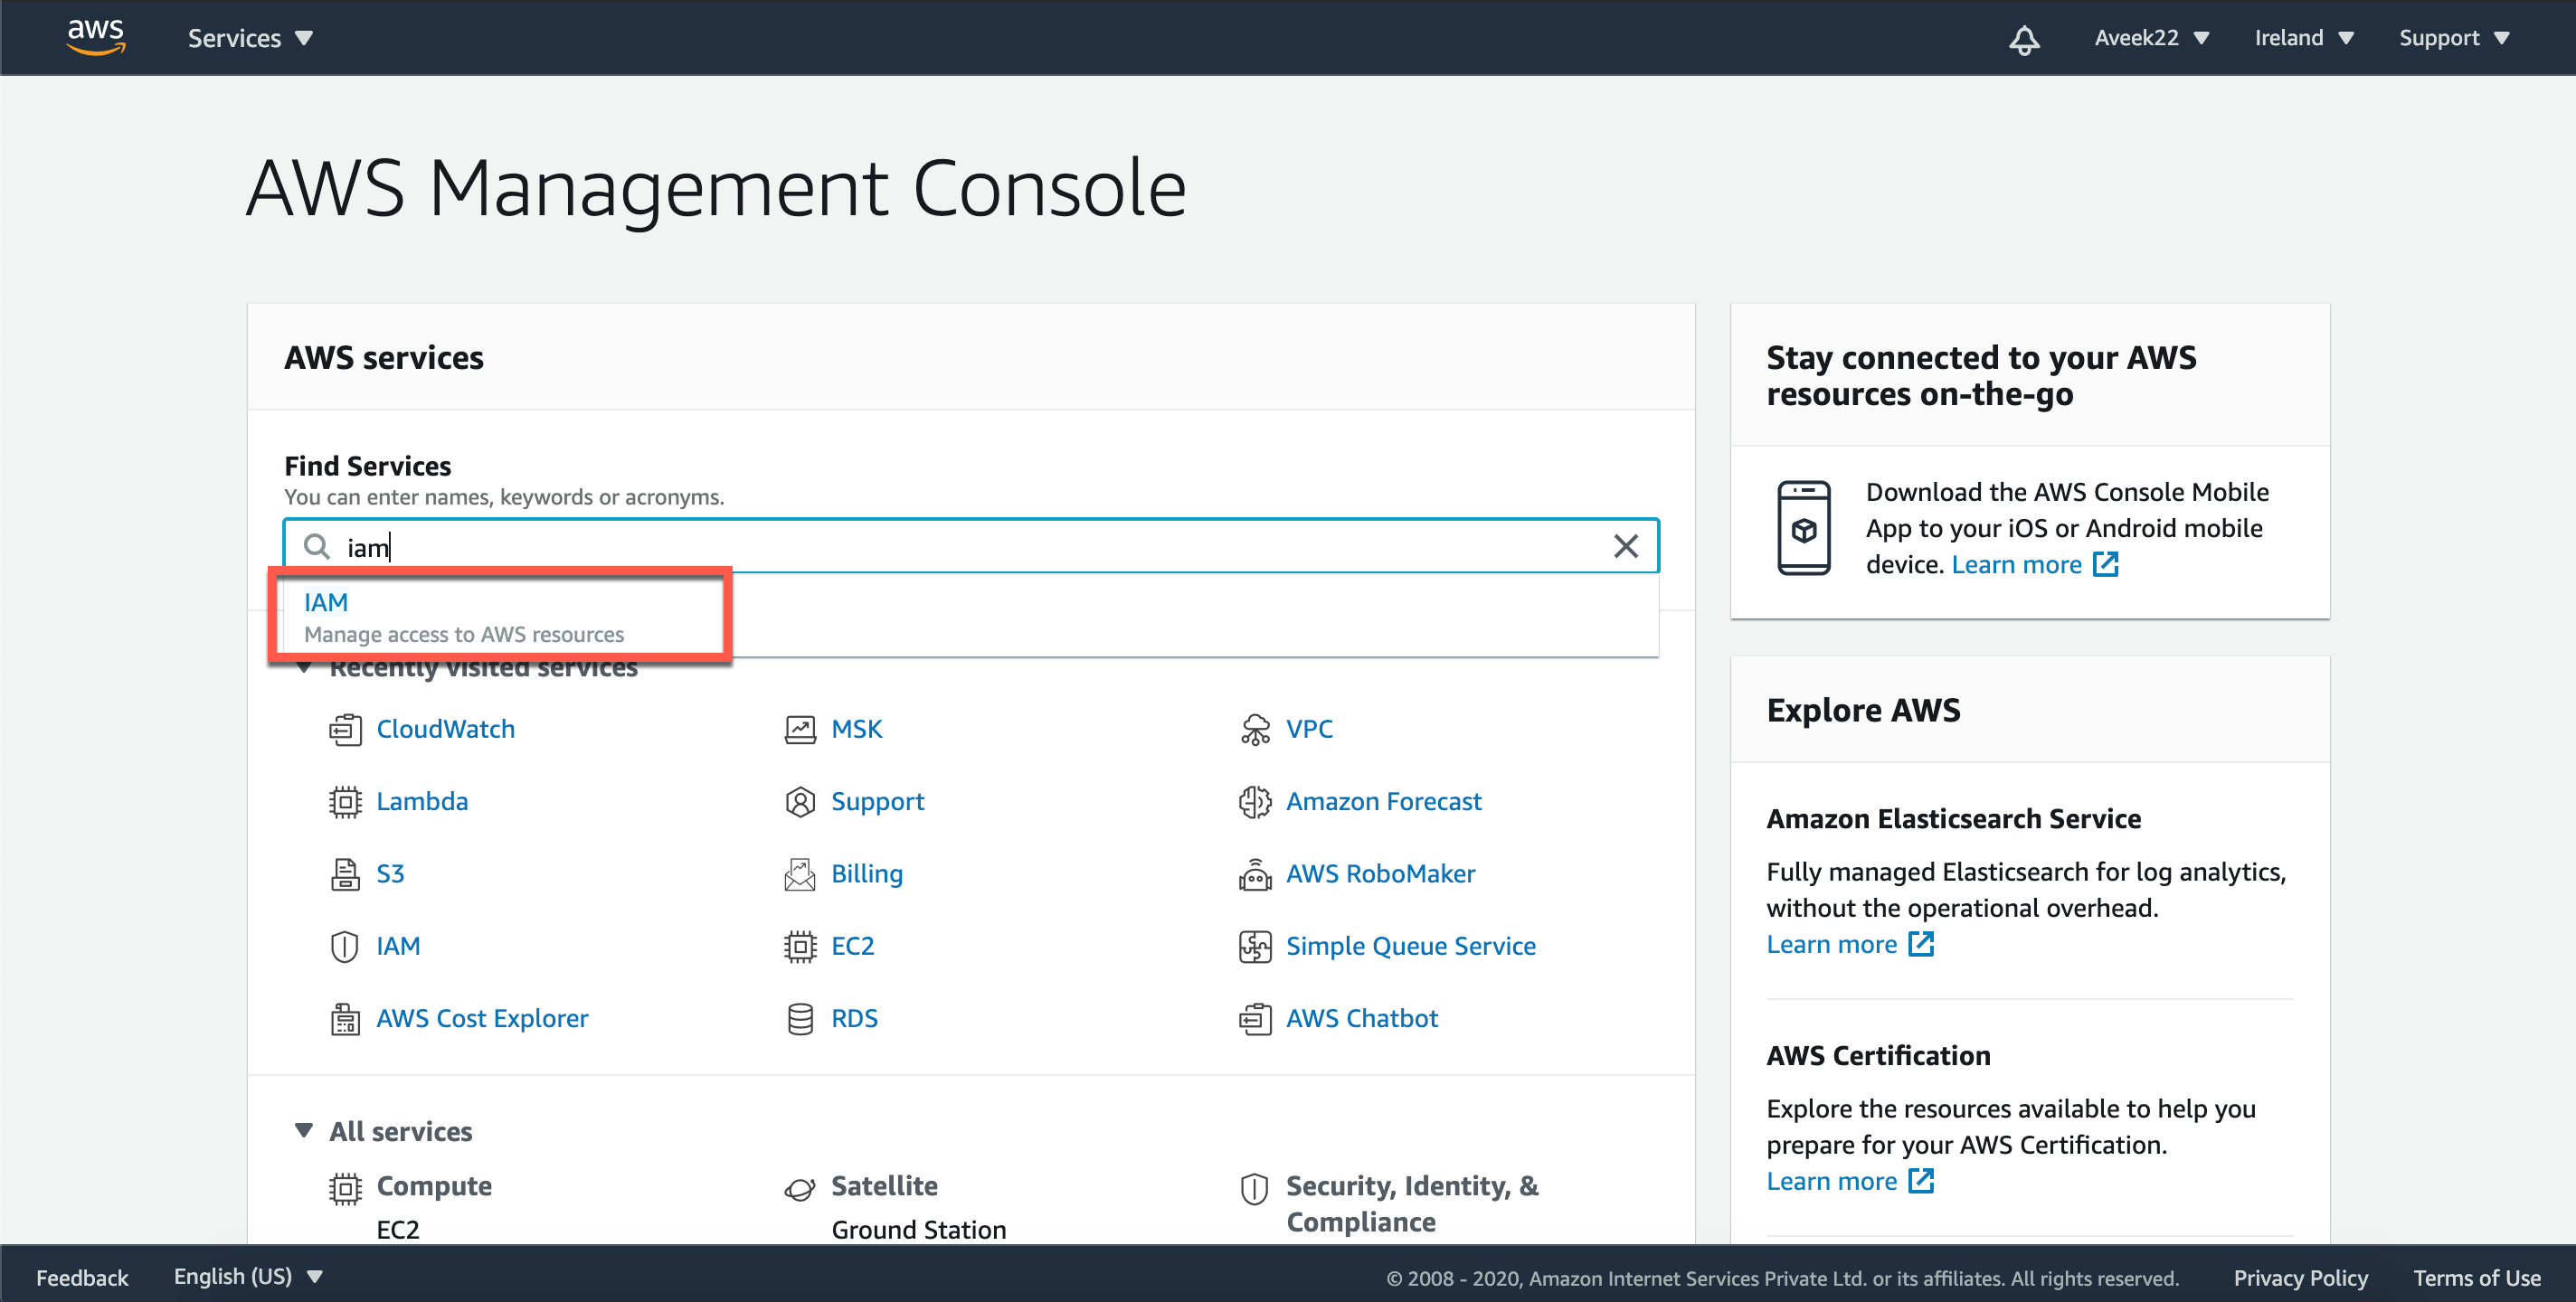Open the S3 service
The image size is (2576, 1302).
pyautogui.click(x=391, y=873)
